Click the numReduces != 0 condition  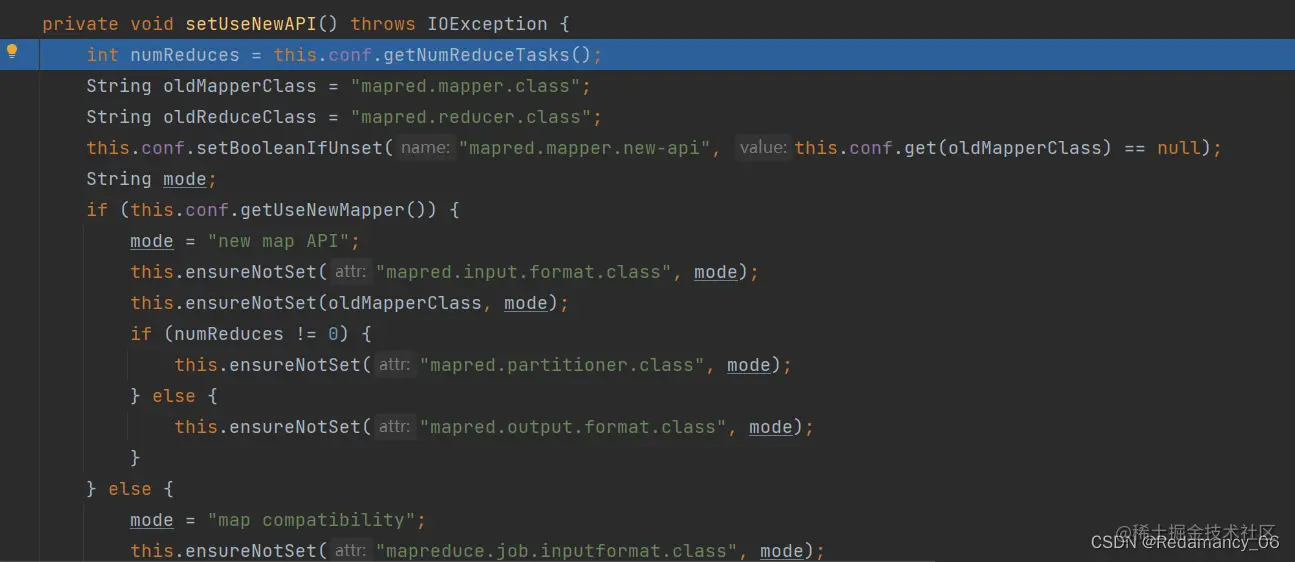coord(257,334)
